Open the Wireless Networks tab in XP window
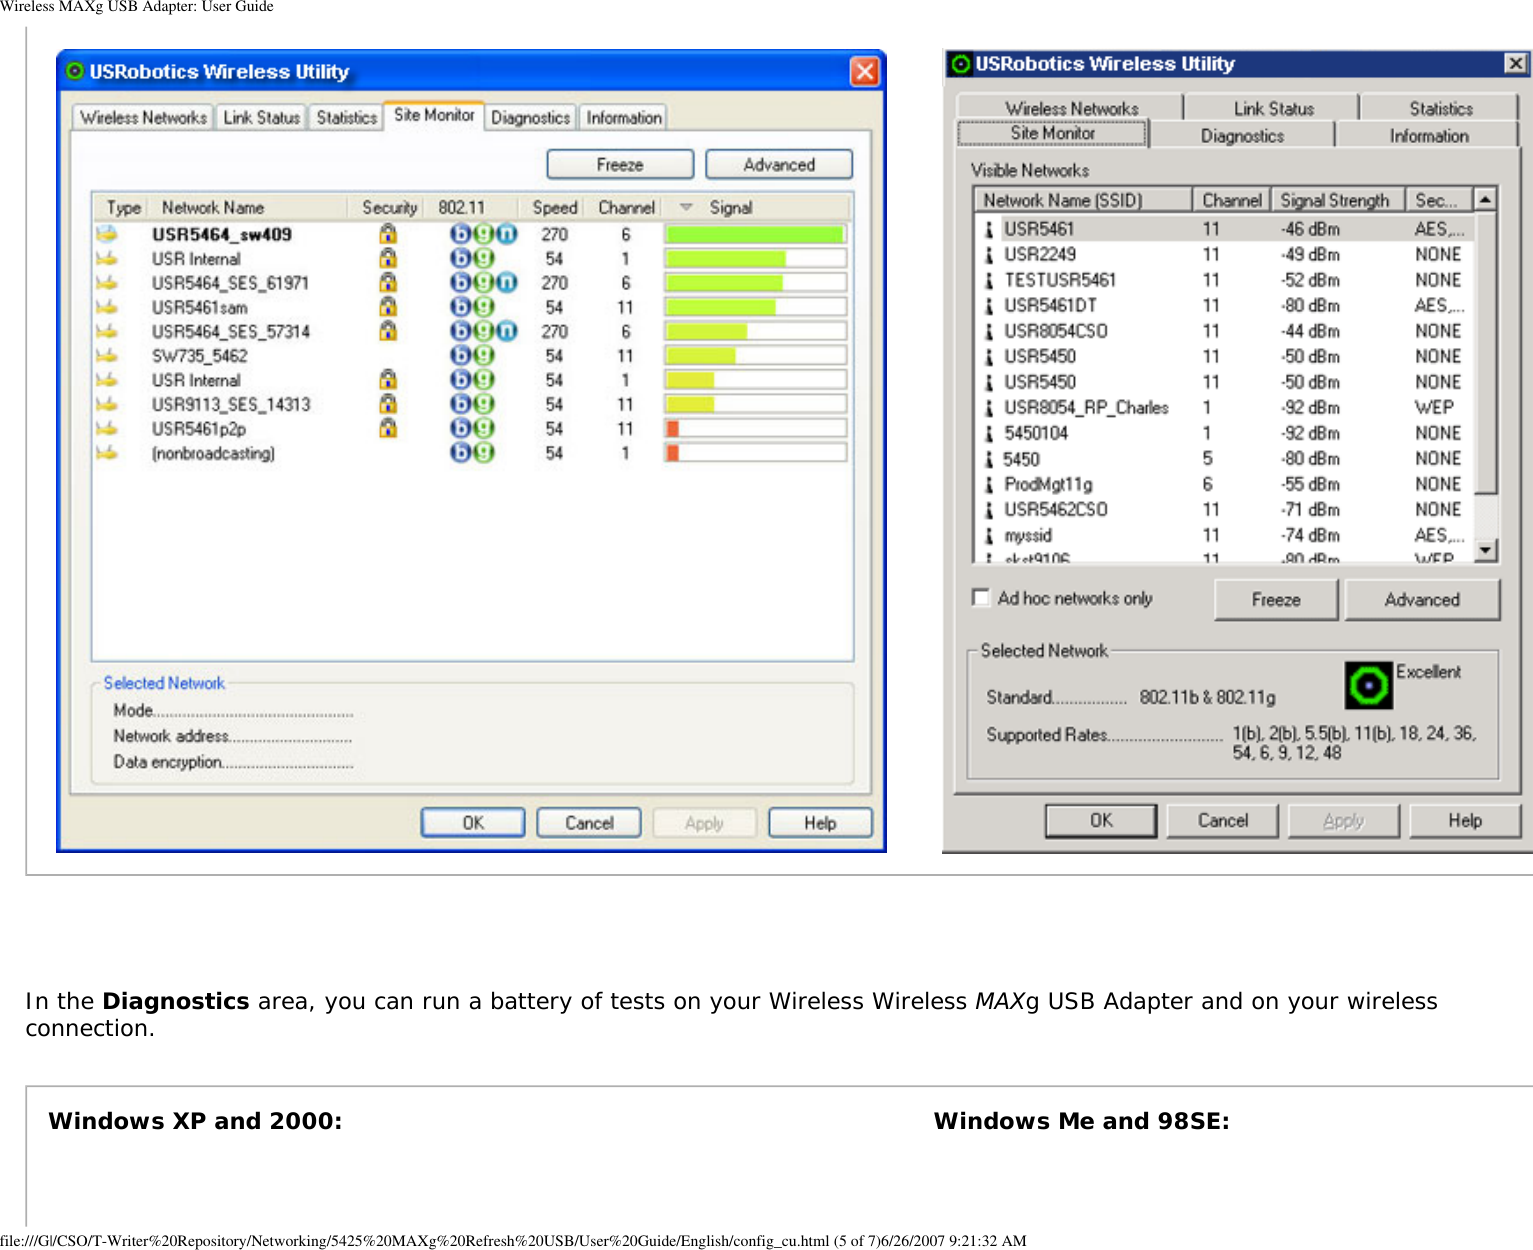Image resolution: width=1533 pixels, height=1250 pixels. [x=144, y=118]
